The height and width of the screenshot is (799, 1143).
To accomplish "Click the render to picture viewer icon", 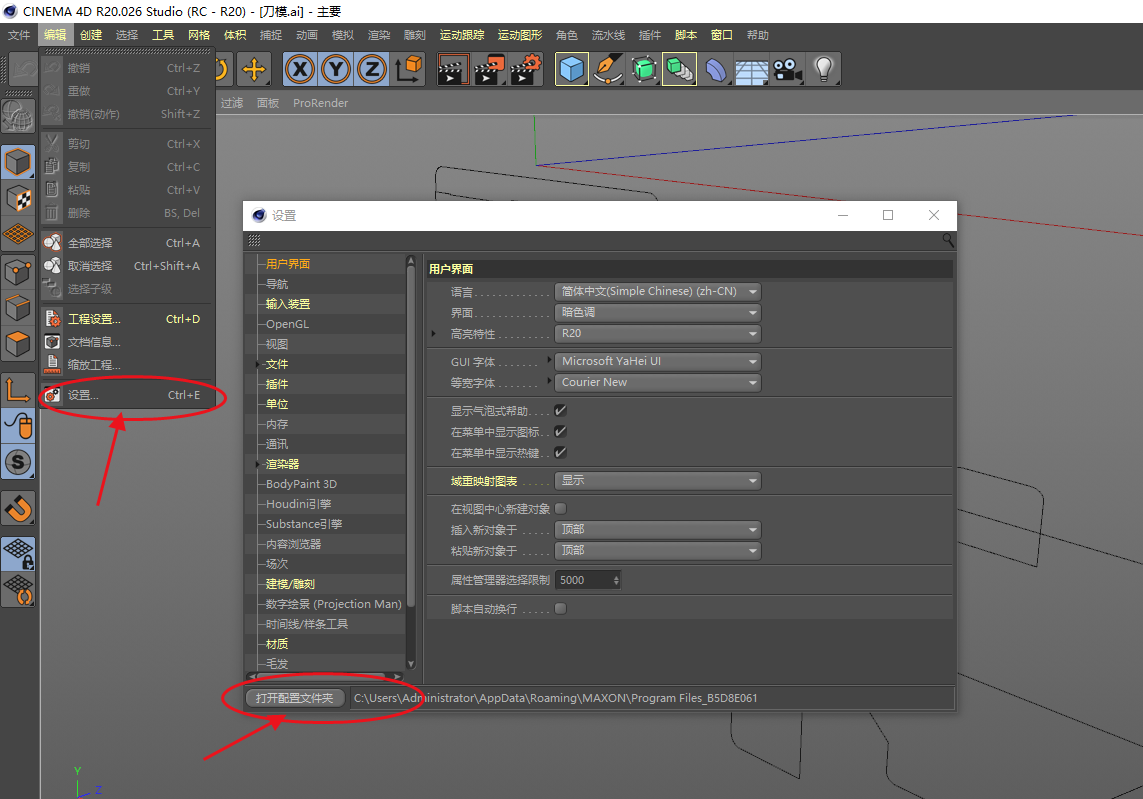I will point(489,69).
